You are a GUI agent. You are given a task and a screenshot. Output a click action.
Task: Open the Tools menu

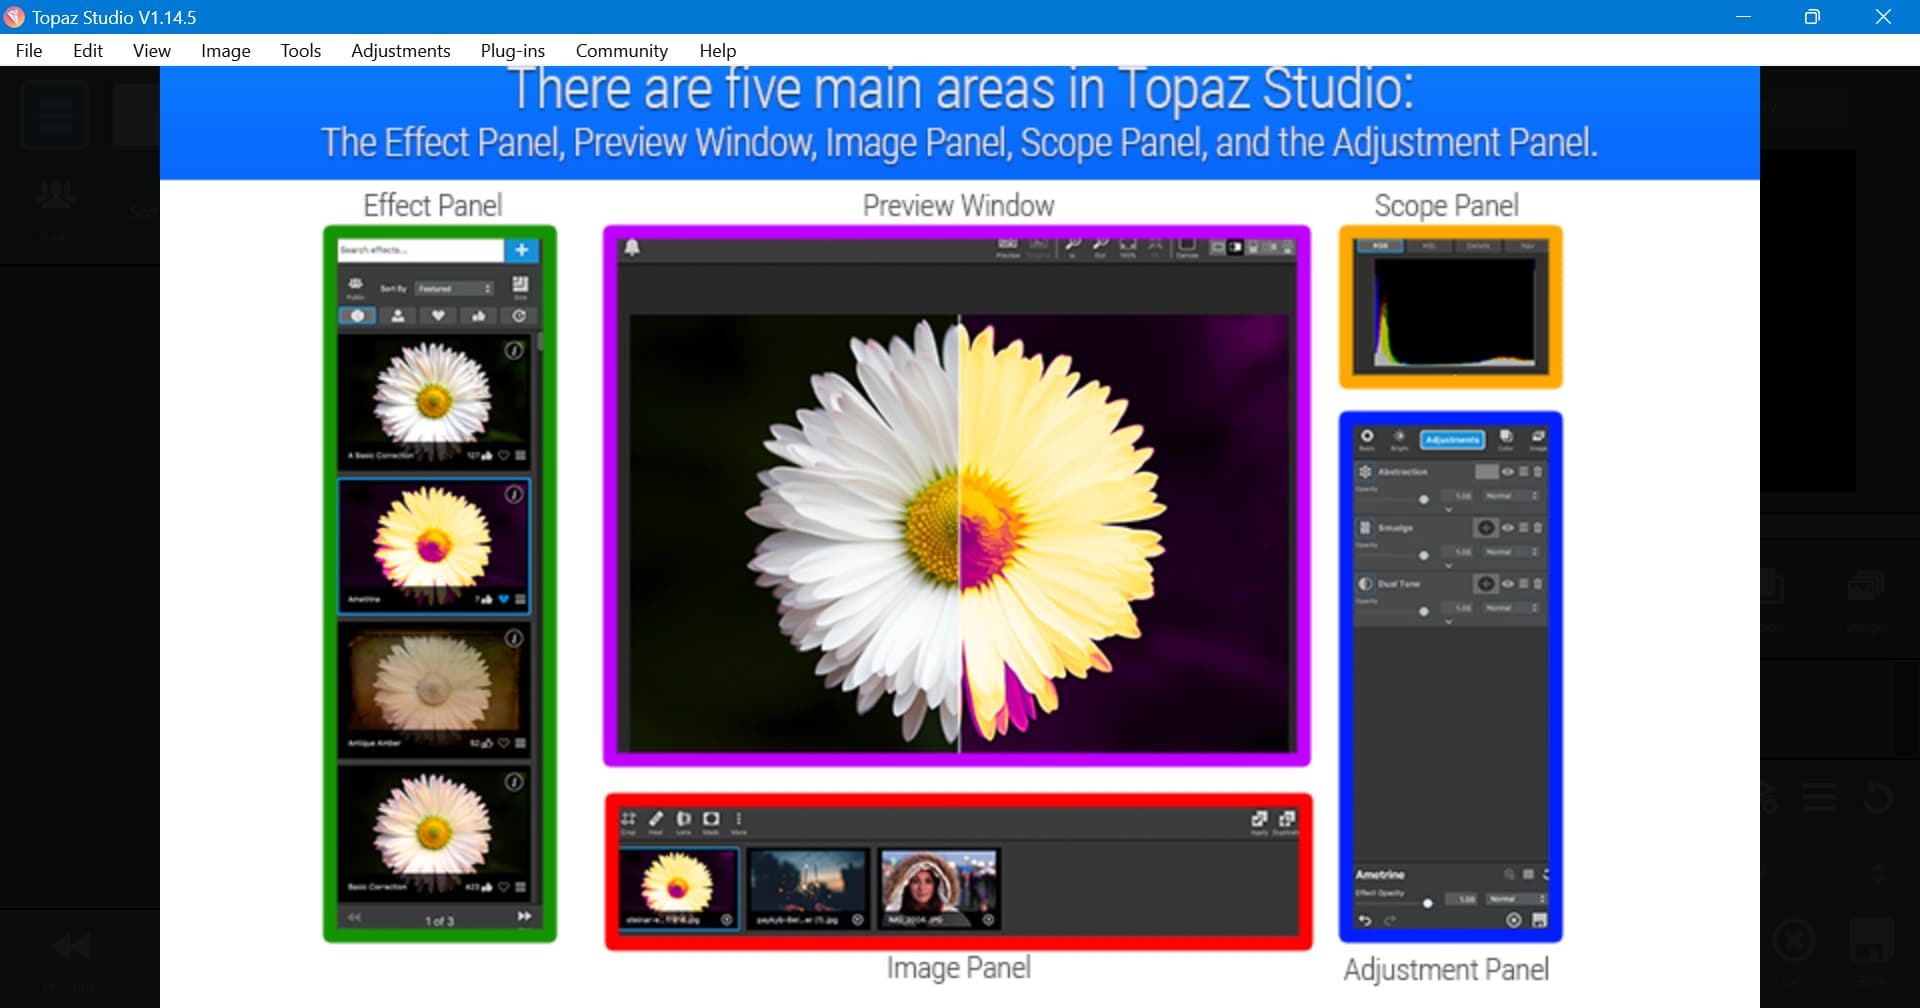click(x=301, y=51)
